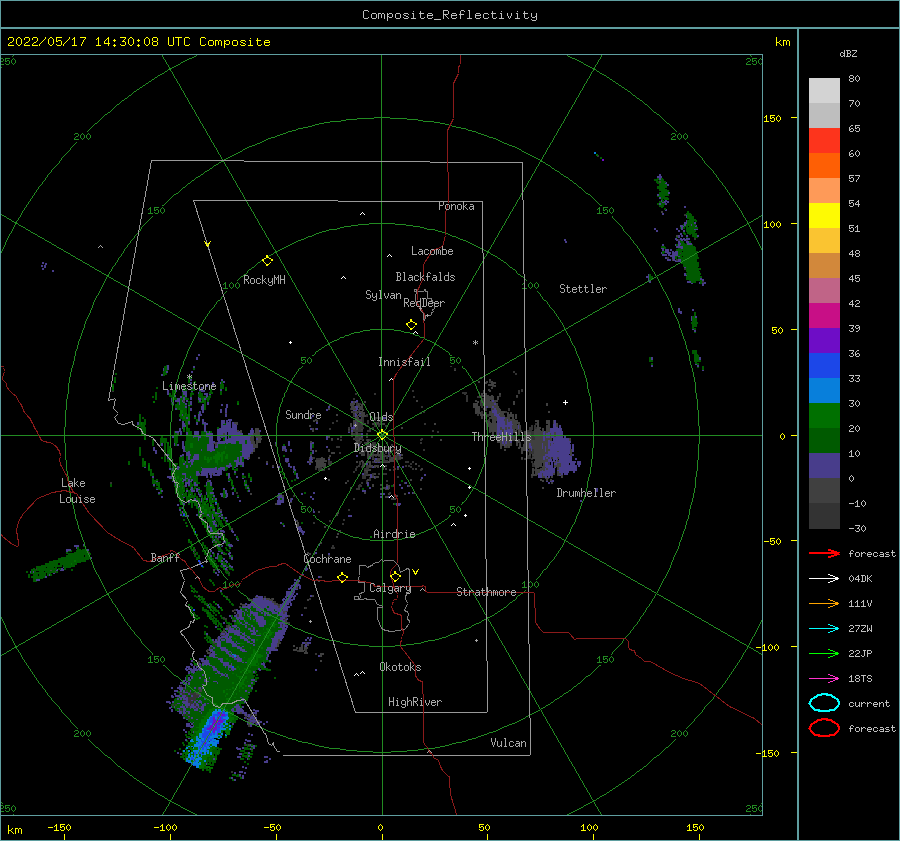Click the white plus marker north of Drumheller
Viewport: 900px width, 841px height.
pos(565,402)
